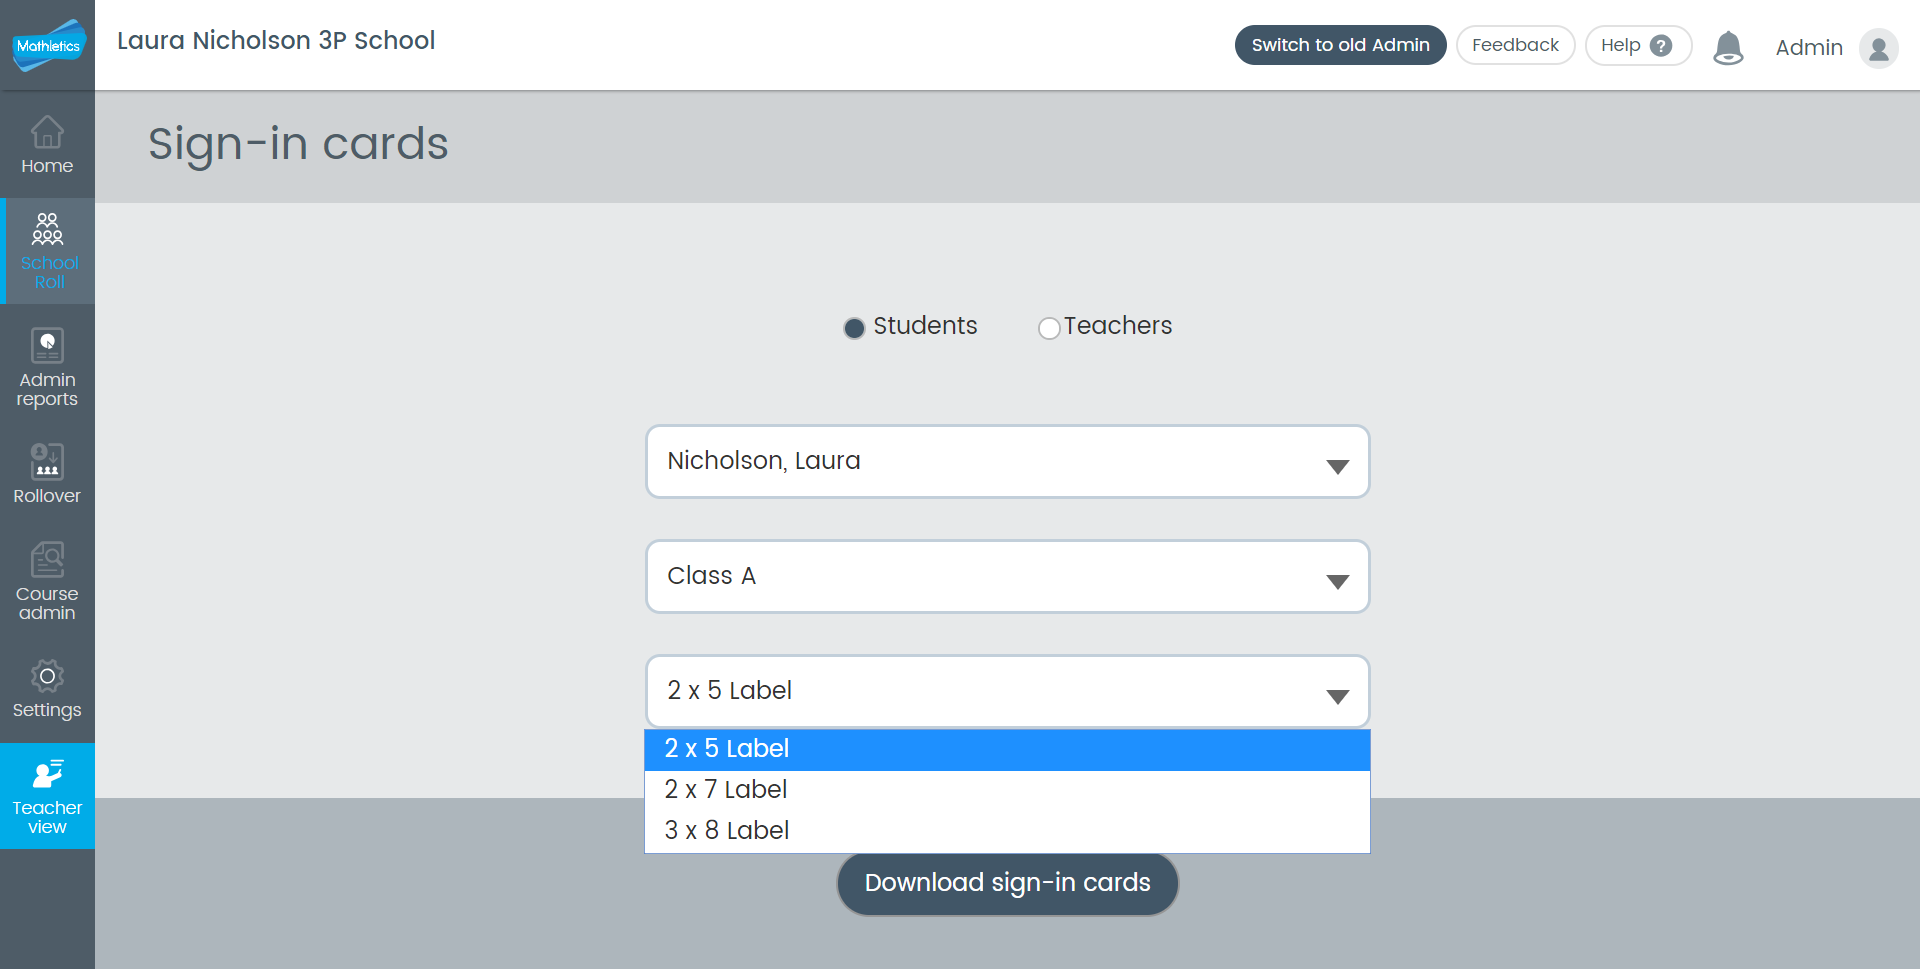The width and height of the screenshot is (1920, 969).
Task: Choose the 2 x 7 Label option
Action: click(1007, 790)
